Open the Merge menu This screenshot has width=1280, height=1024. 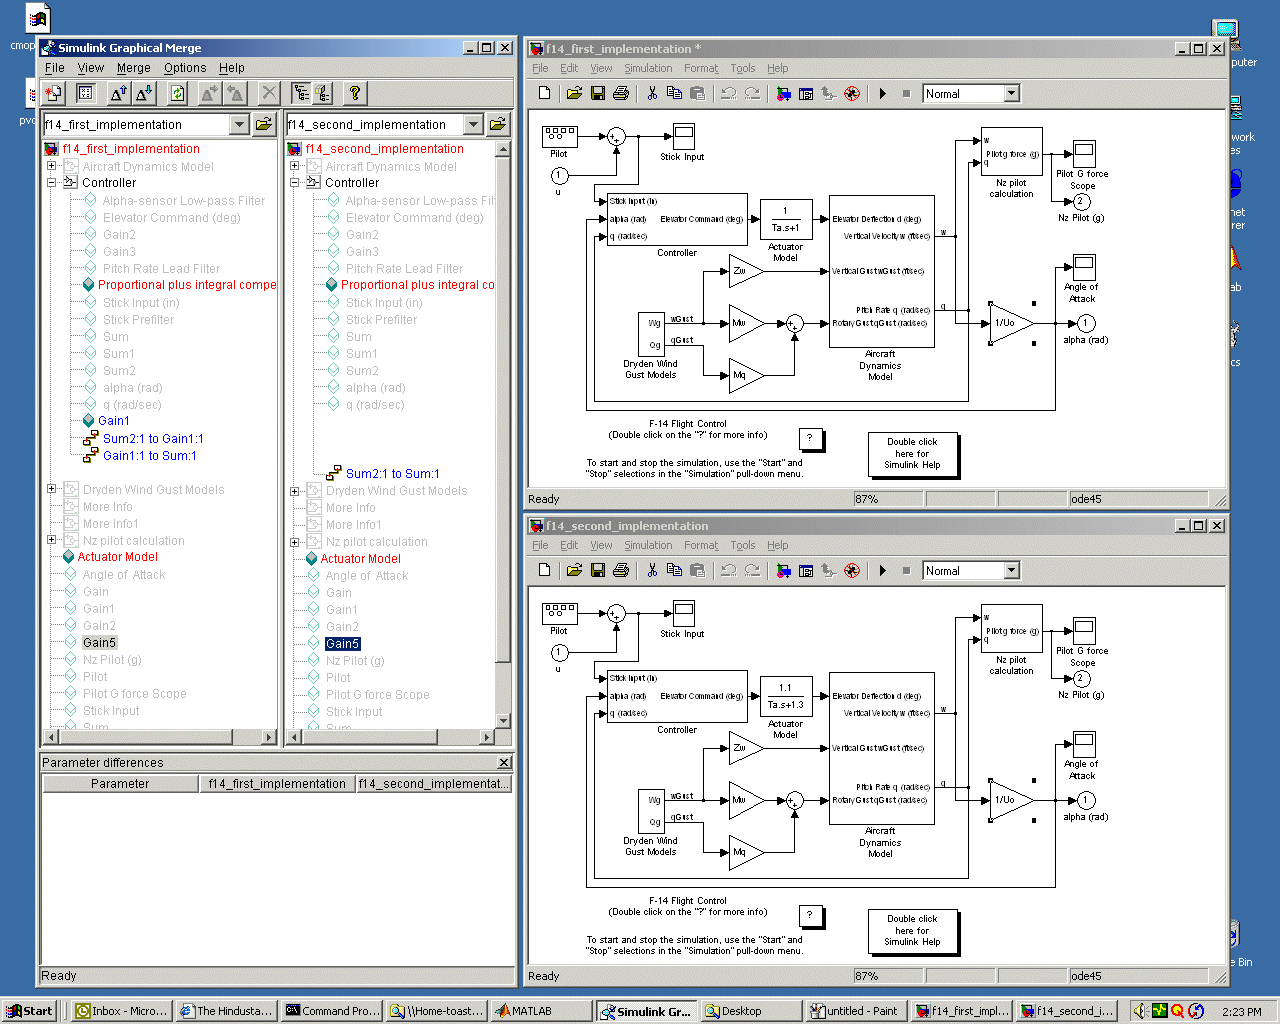click(x=133, y=68)
